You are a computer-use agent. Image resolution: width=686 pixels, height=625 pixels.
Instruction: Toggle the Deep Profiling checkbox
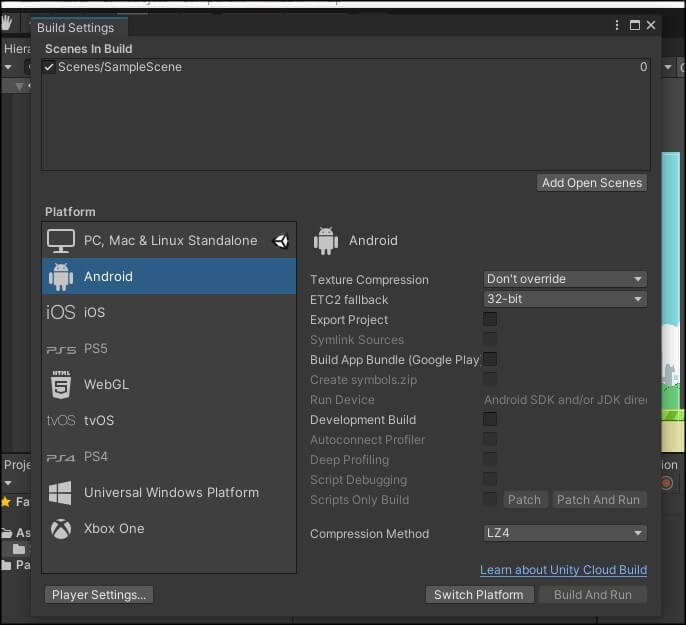(x=490, y=459)
